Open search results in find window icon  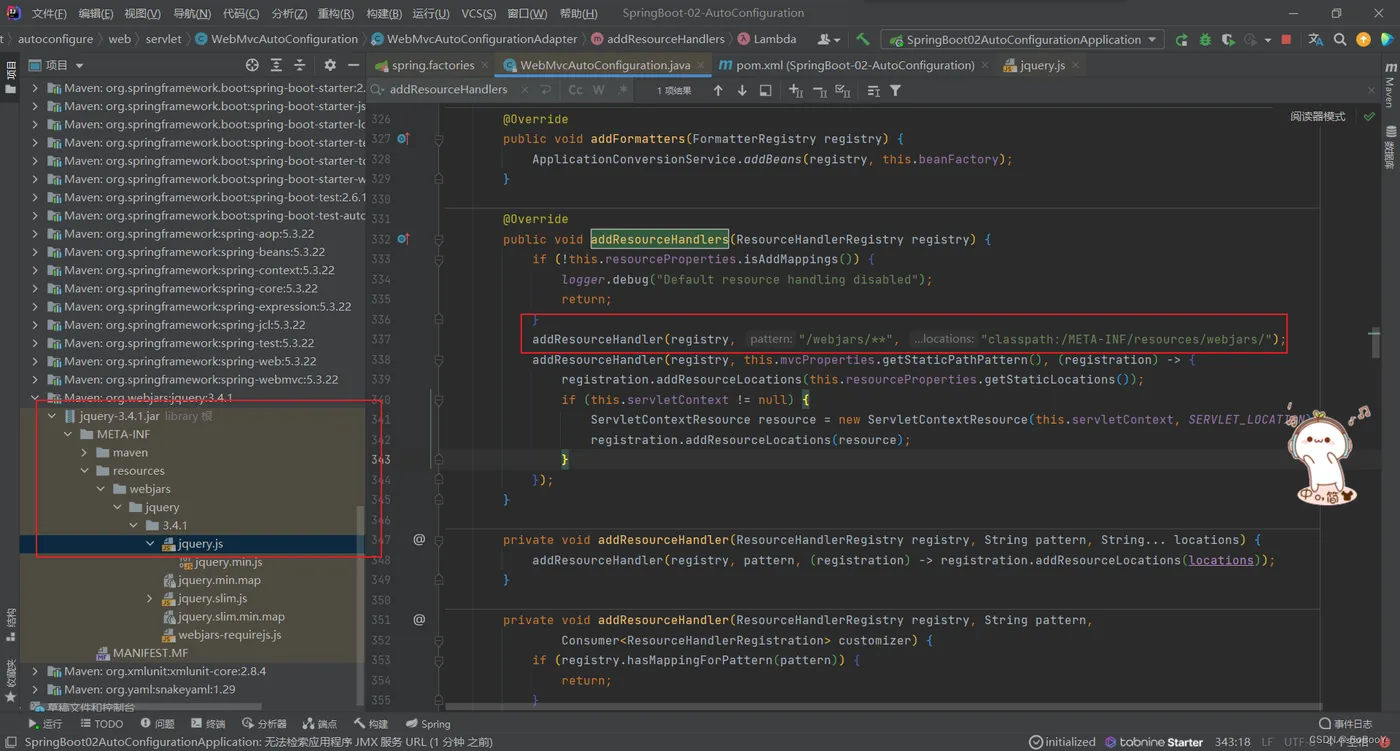pyautogui.click(x=765, y=90)
